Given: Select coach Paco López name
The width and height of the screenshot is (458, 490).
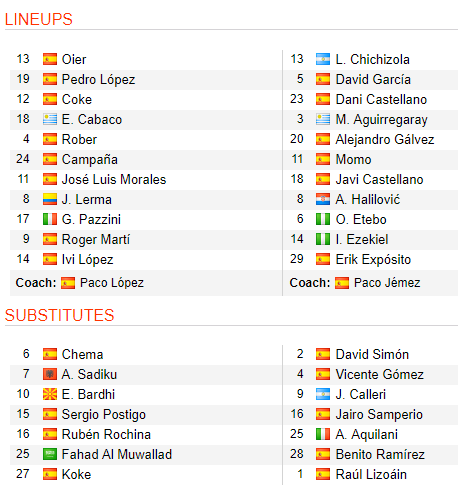Looking at the screenshot, I should click(x=112, y=283).
